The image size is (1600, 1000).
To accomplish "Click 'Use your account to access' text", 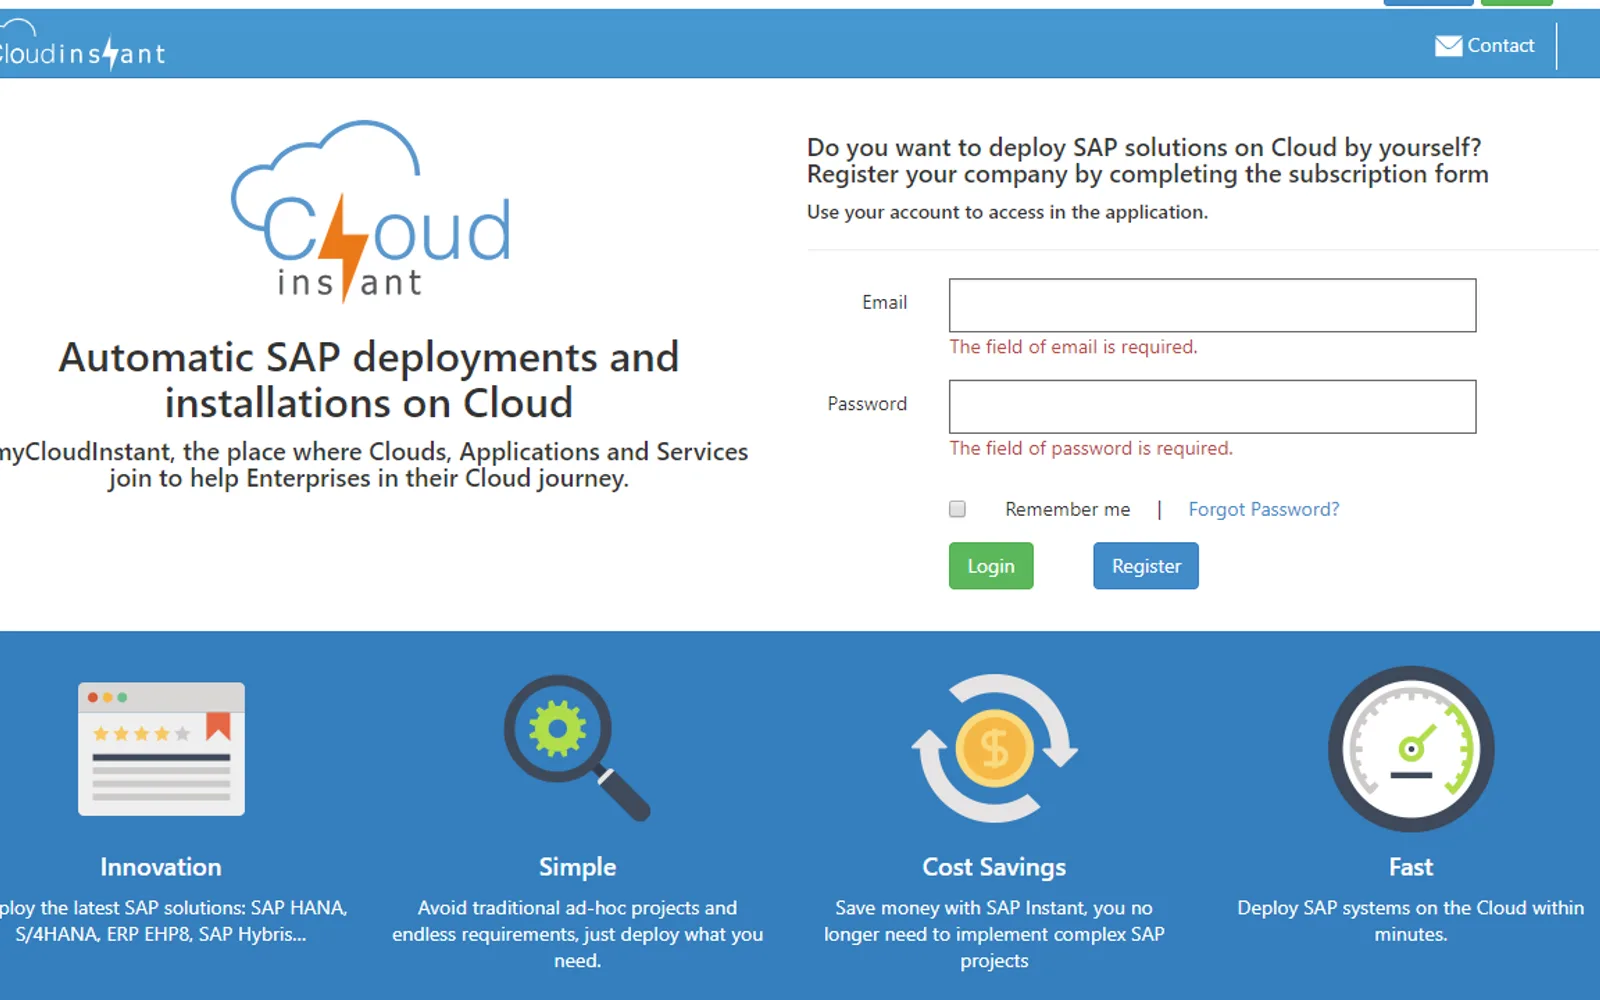I will 1007,212.
